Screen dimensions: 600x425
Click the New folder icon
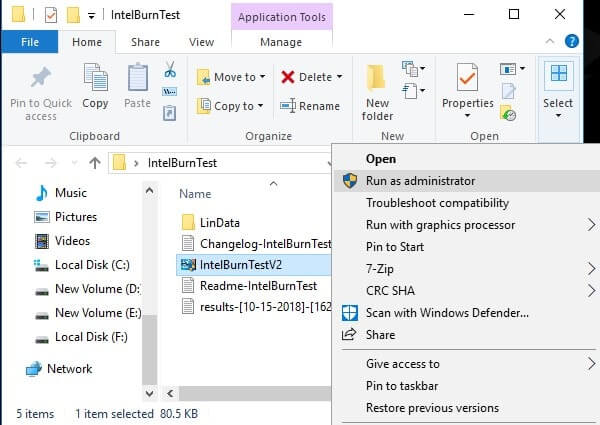[376, 78]
